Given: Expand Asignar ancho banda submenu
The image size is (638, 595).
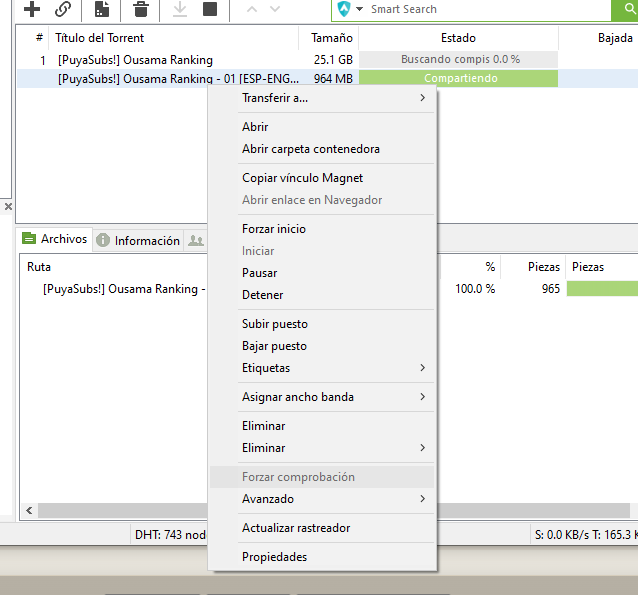Looking at the screenshot, I should pos(322,396).
